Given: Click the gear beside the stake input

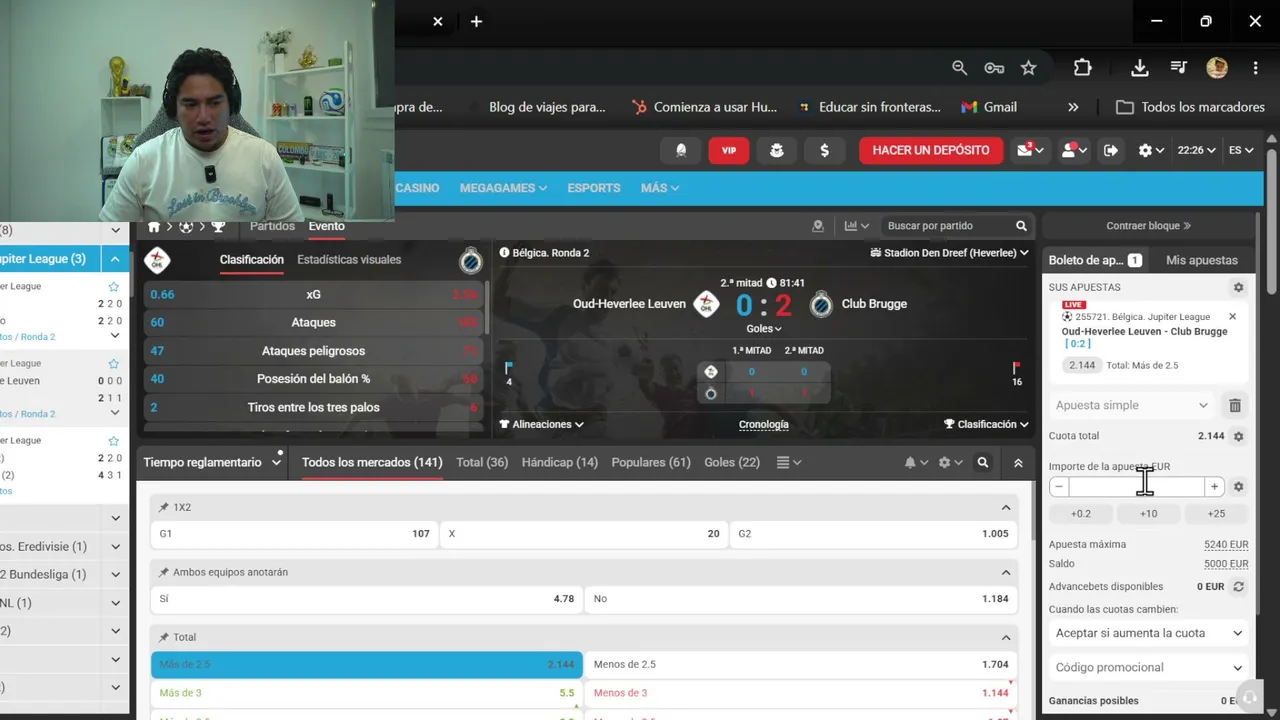Looking at the screenshot, I should tap(1238, 487).
